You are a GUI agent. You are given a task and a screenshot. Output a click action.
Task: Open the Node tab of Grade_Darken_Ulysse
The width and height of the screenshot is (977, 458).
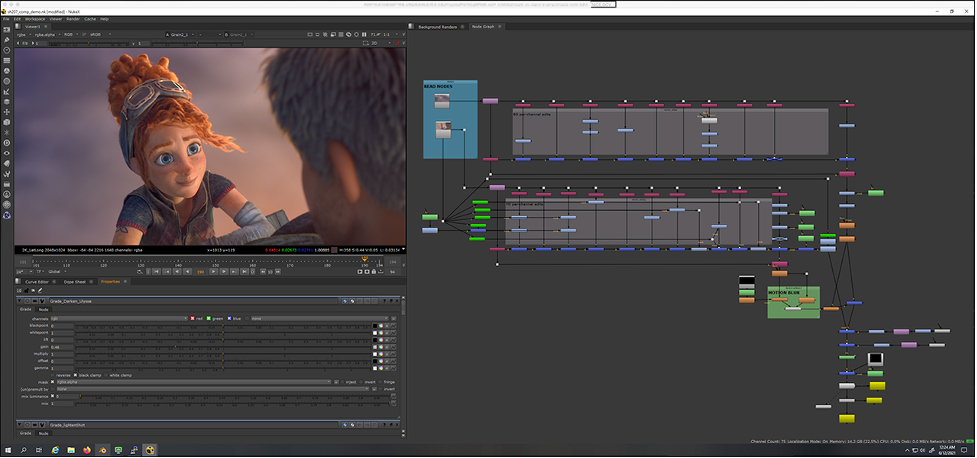coord(44,309)
